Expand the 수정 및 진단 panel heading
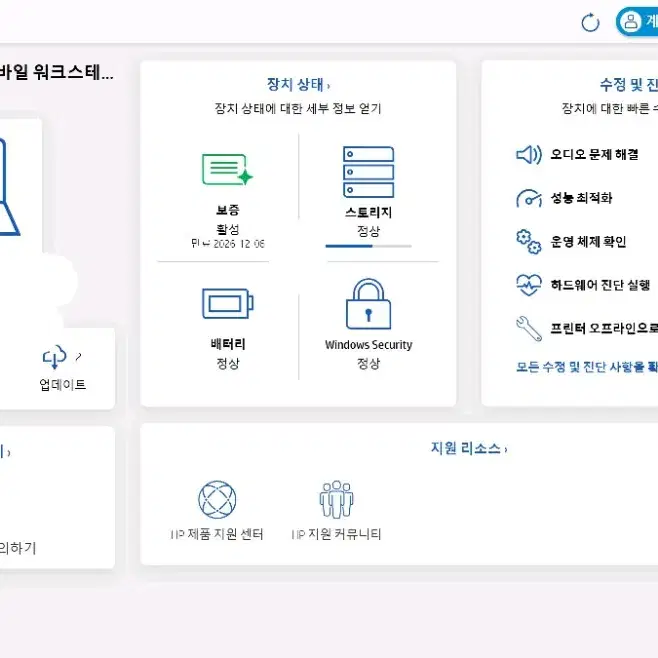This screenshot has height=658, width=658. tap(629, 85)
